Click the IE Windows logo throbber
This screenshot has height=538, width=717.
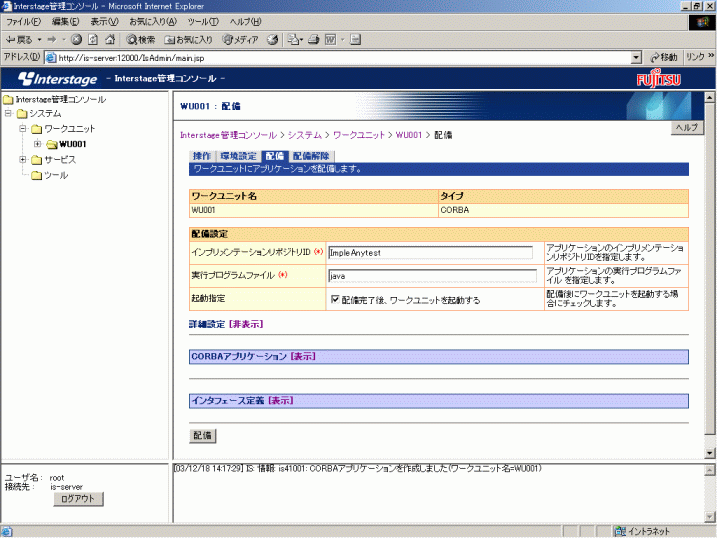pos(702,22)
